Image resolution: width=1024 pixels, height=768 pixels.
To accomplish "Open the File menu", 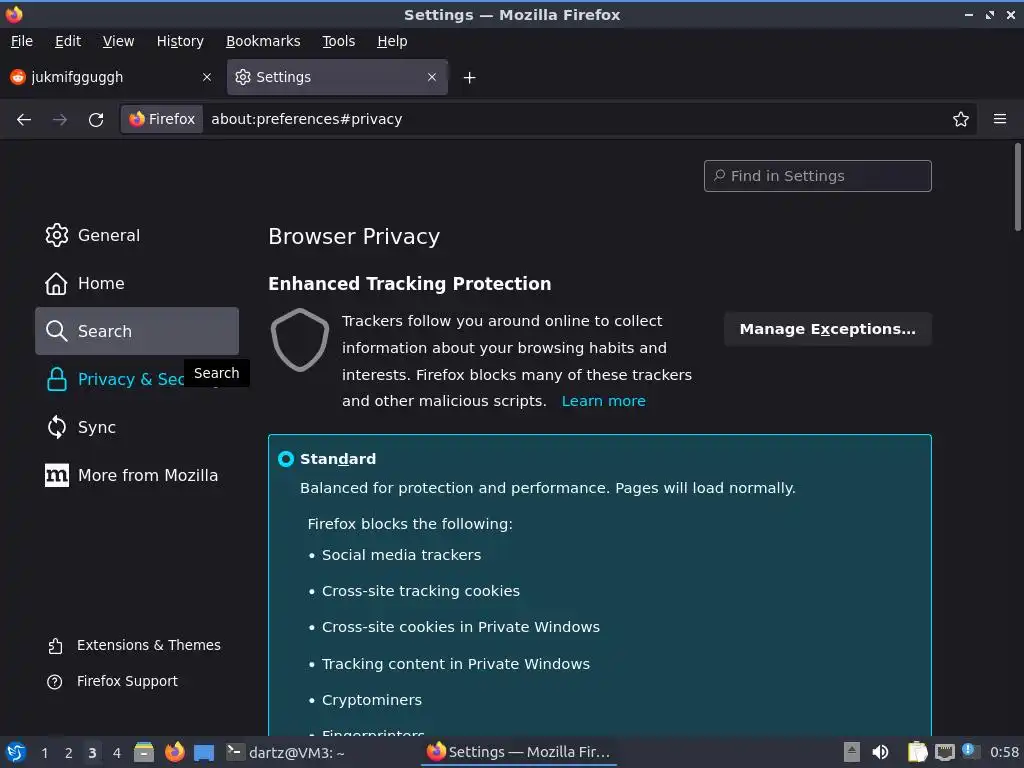I will pyautogui.click(x=22, y=41).
